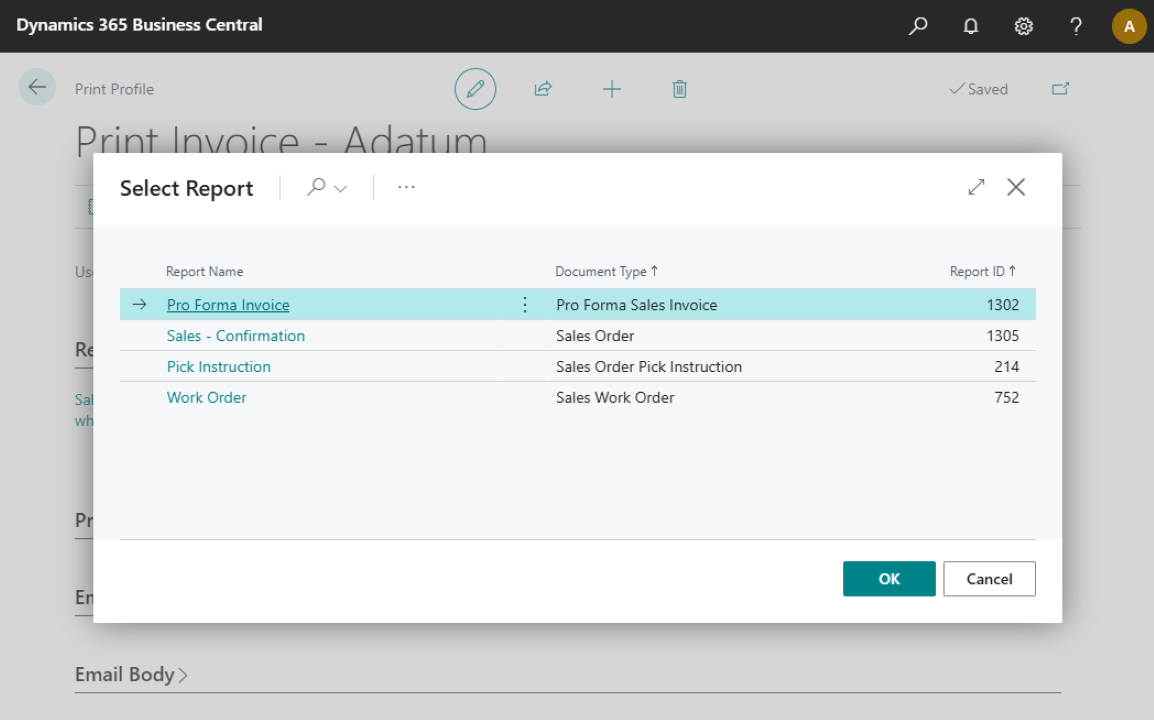This screenshot has width=1154, height=720.
Task: Sort by Report ID column header
Action: tap(983, 272)
